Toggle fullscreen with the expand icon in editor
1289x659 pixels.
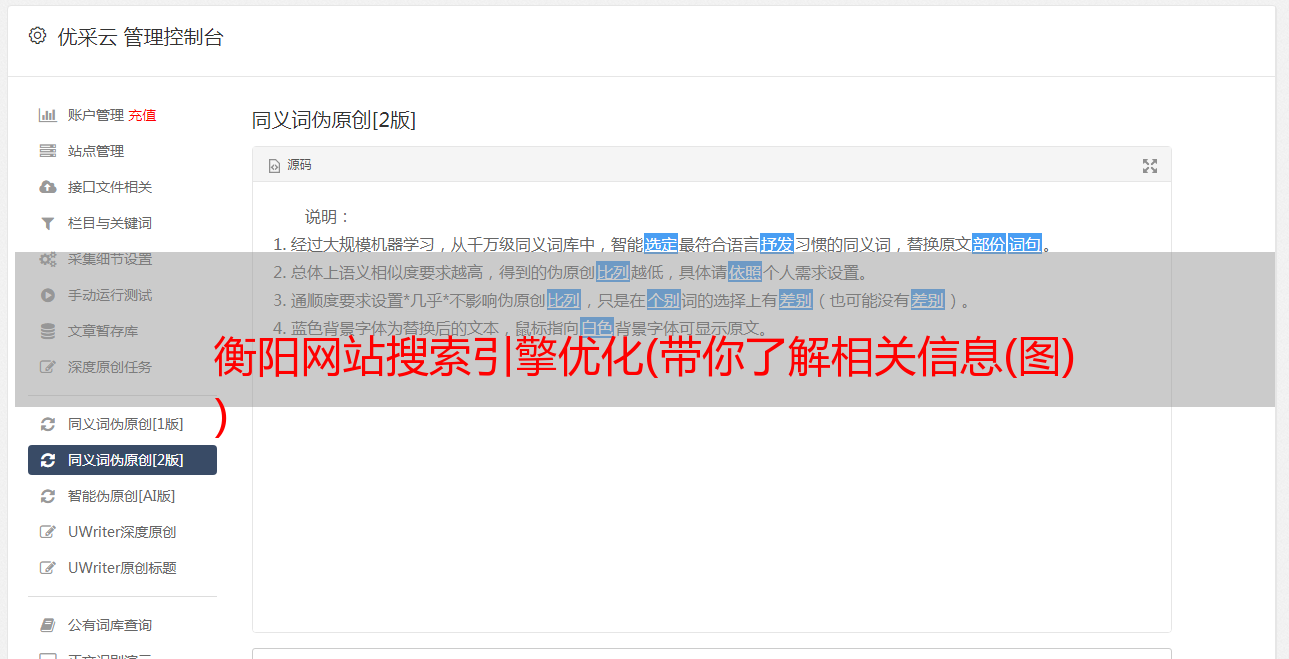[x=1150, y=166]
